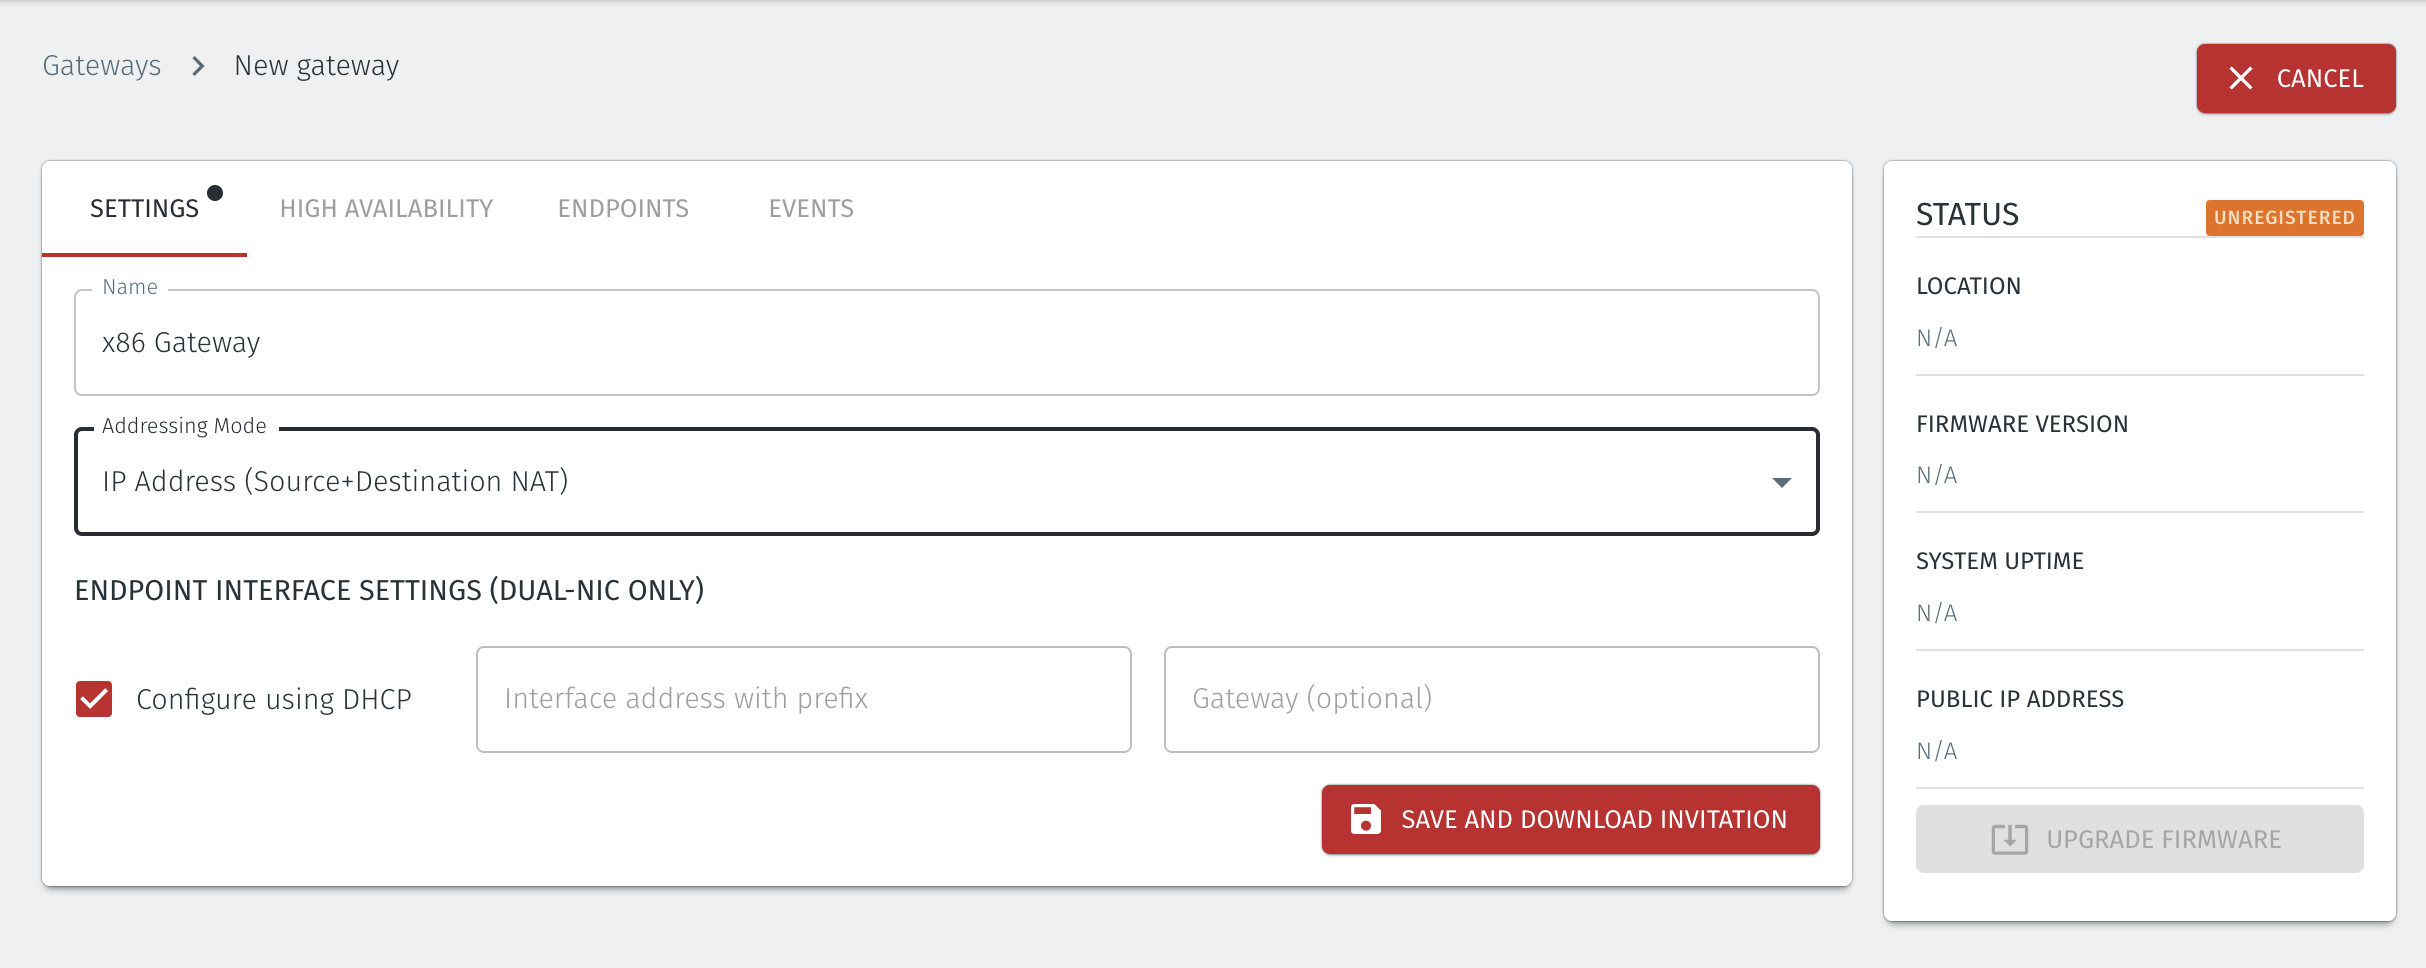Click the Configure using DHCP label
The height and width of the screenshot is (968, 2426).
point(274,699)
